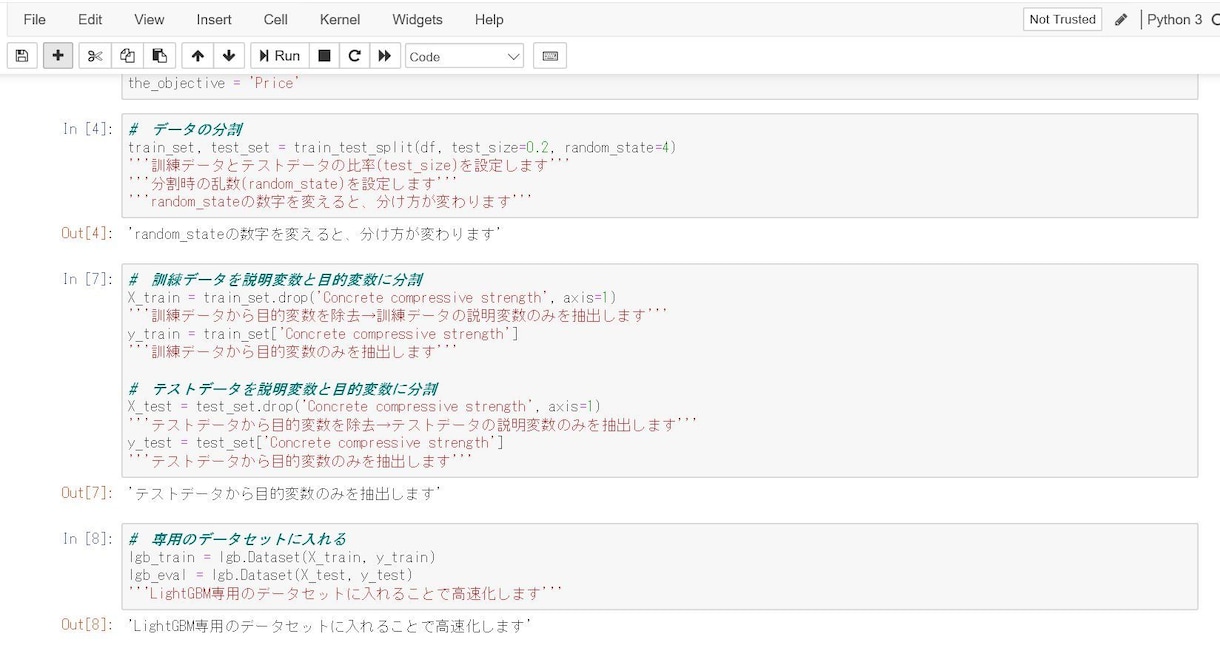Click the Out[8] output prompt
The width and height of the screenshot is (1220, 648).
pyautogui.click(x=88, y=625)
